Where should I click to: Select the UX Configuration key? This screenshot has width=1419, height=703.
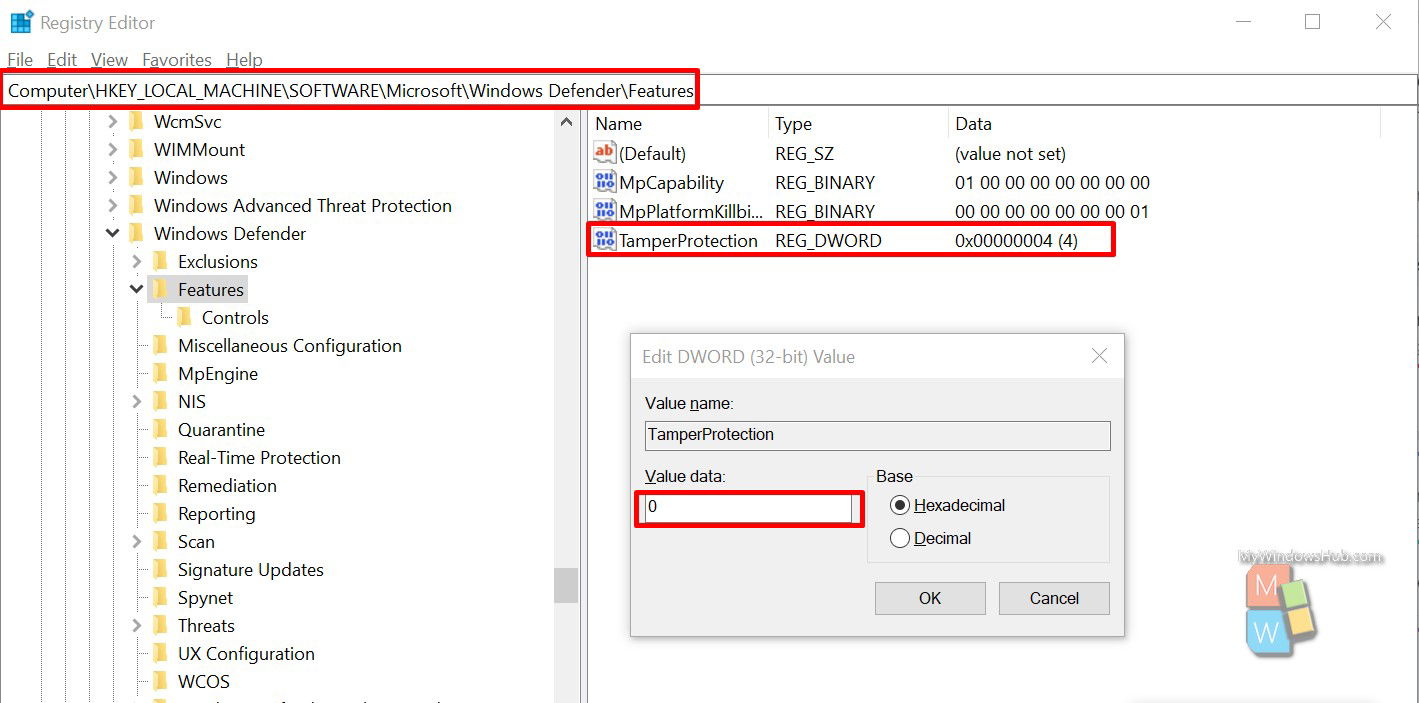click(x=246, y=654)
